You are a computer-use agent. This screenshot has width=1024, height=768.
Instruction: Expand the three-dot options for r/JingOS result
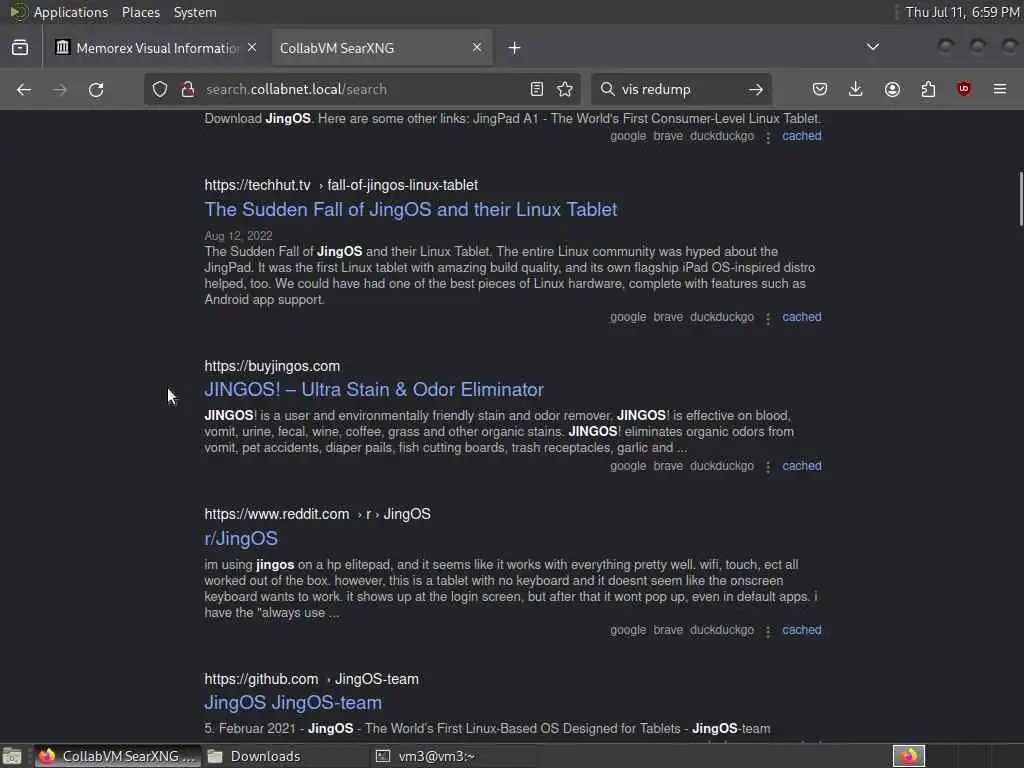coord(768,632)
